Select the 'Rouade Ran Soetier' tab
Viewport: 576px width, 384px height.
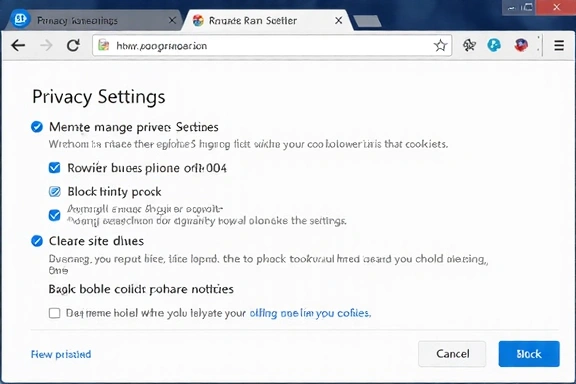pos(266,20)
